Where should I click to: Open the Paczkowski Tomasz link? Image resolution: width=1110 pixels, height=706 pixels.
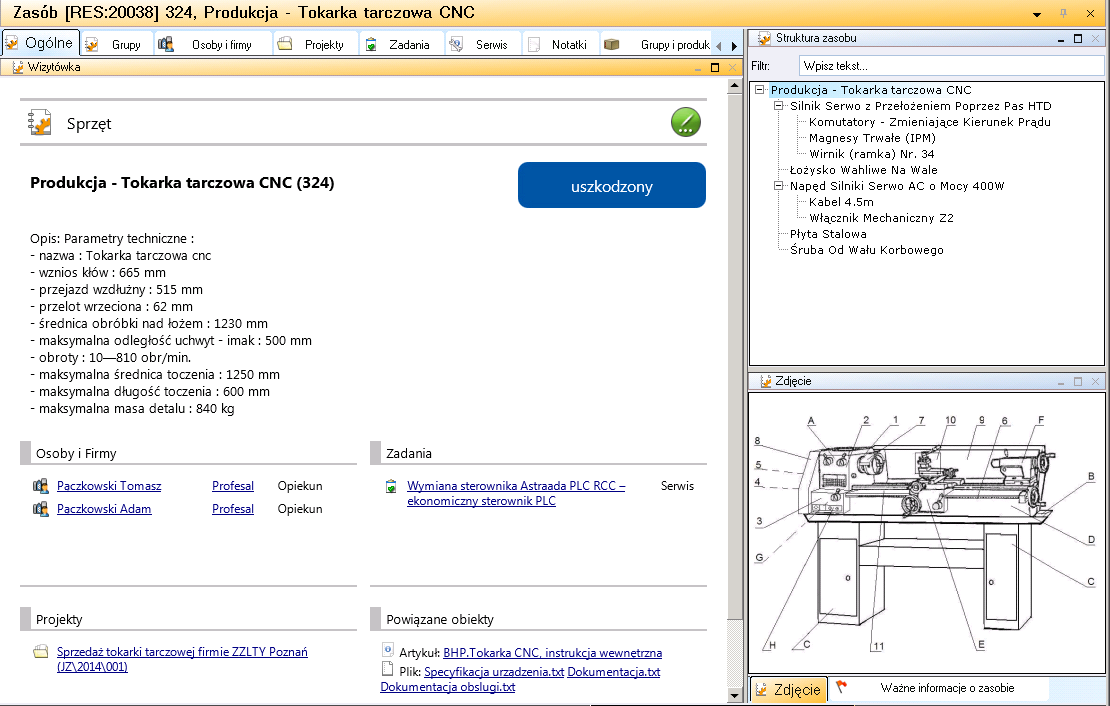(109, 486)
